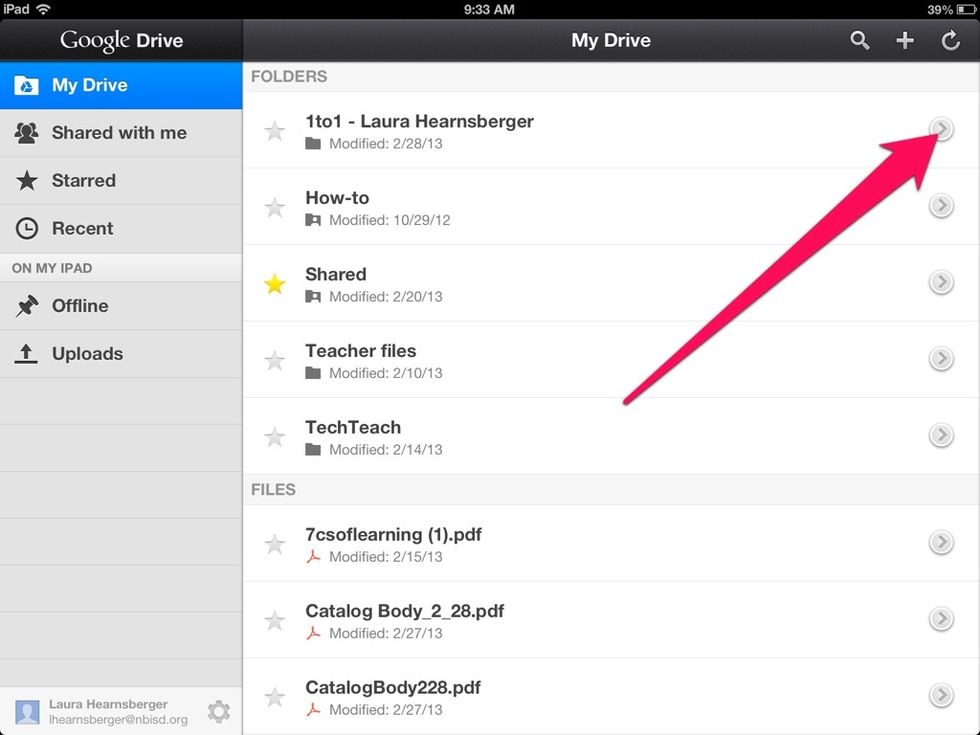
Task: Open details chevron for 7csoflearning (1).pdf
Action: [x=941, y=542]
